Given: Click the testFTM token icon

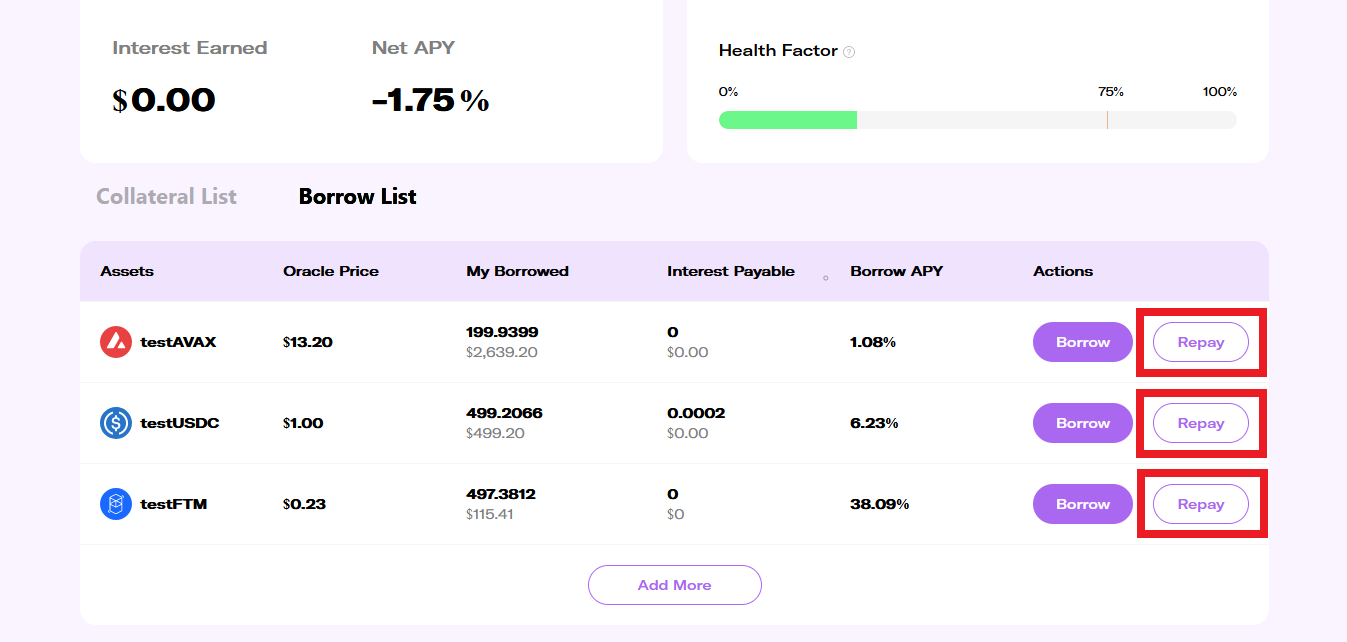Looking at the screenshot, I should [x=116, y=504].
